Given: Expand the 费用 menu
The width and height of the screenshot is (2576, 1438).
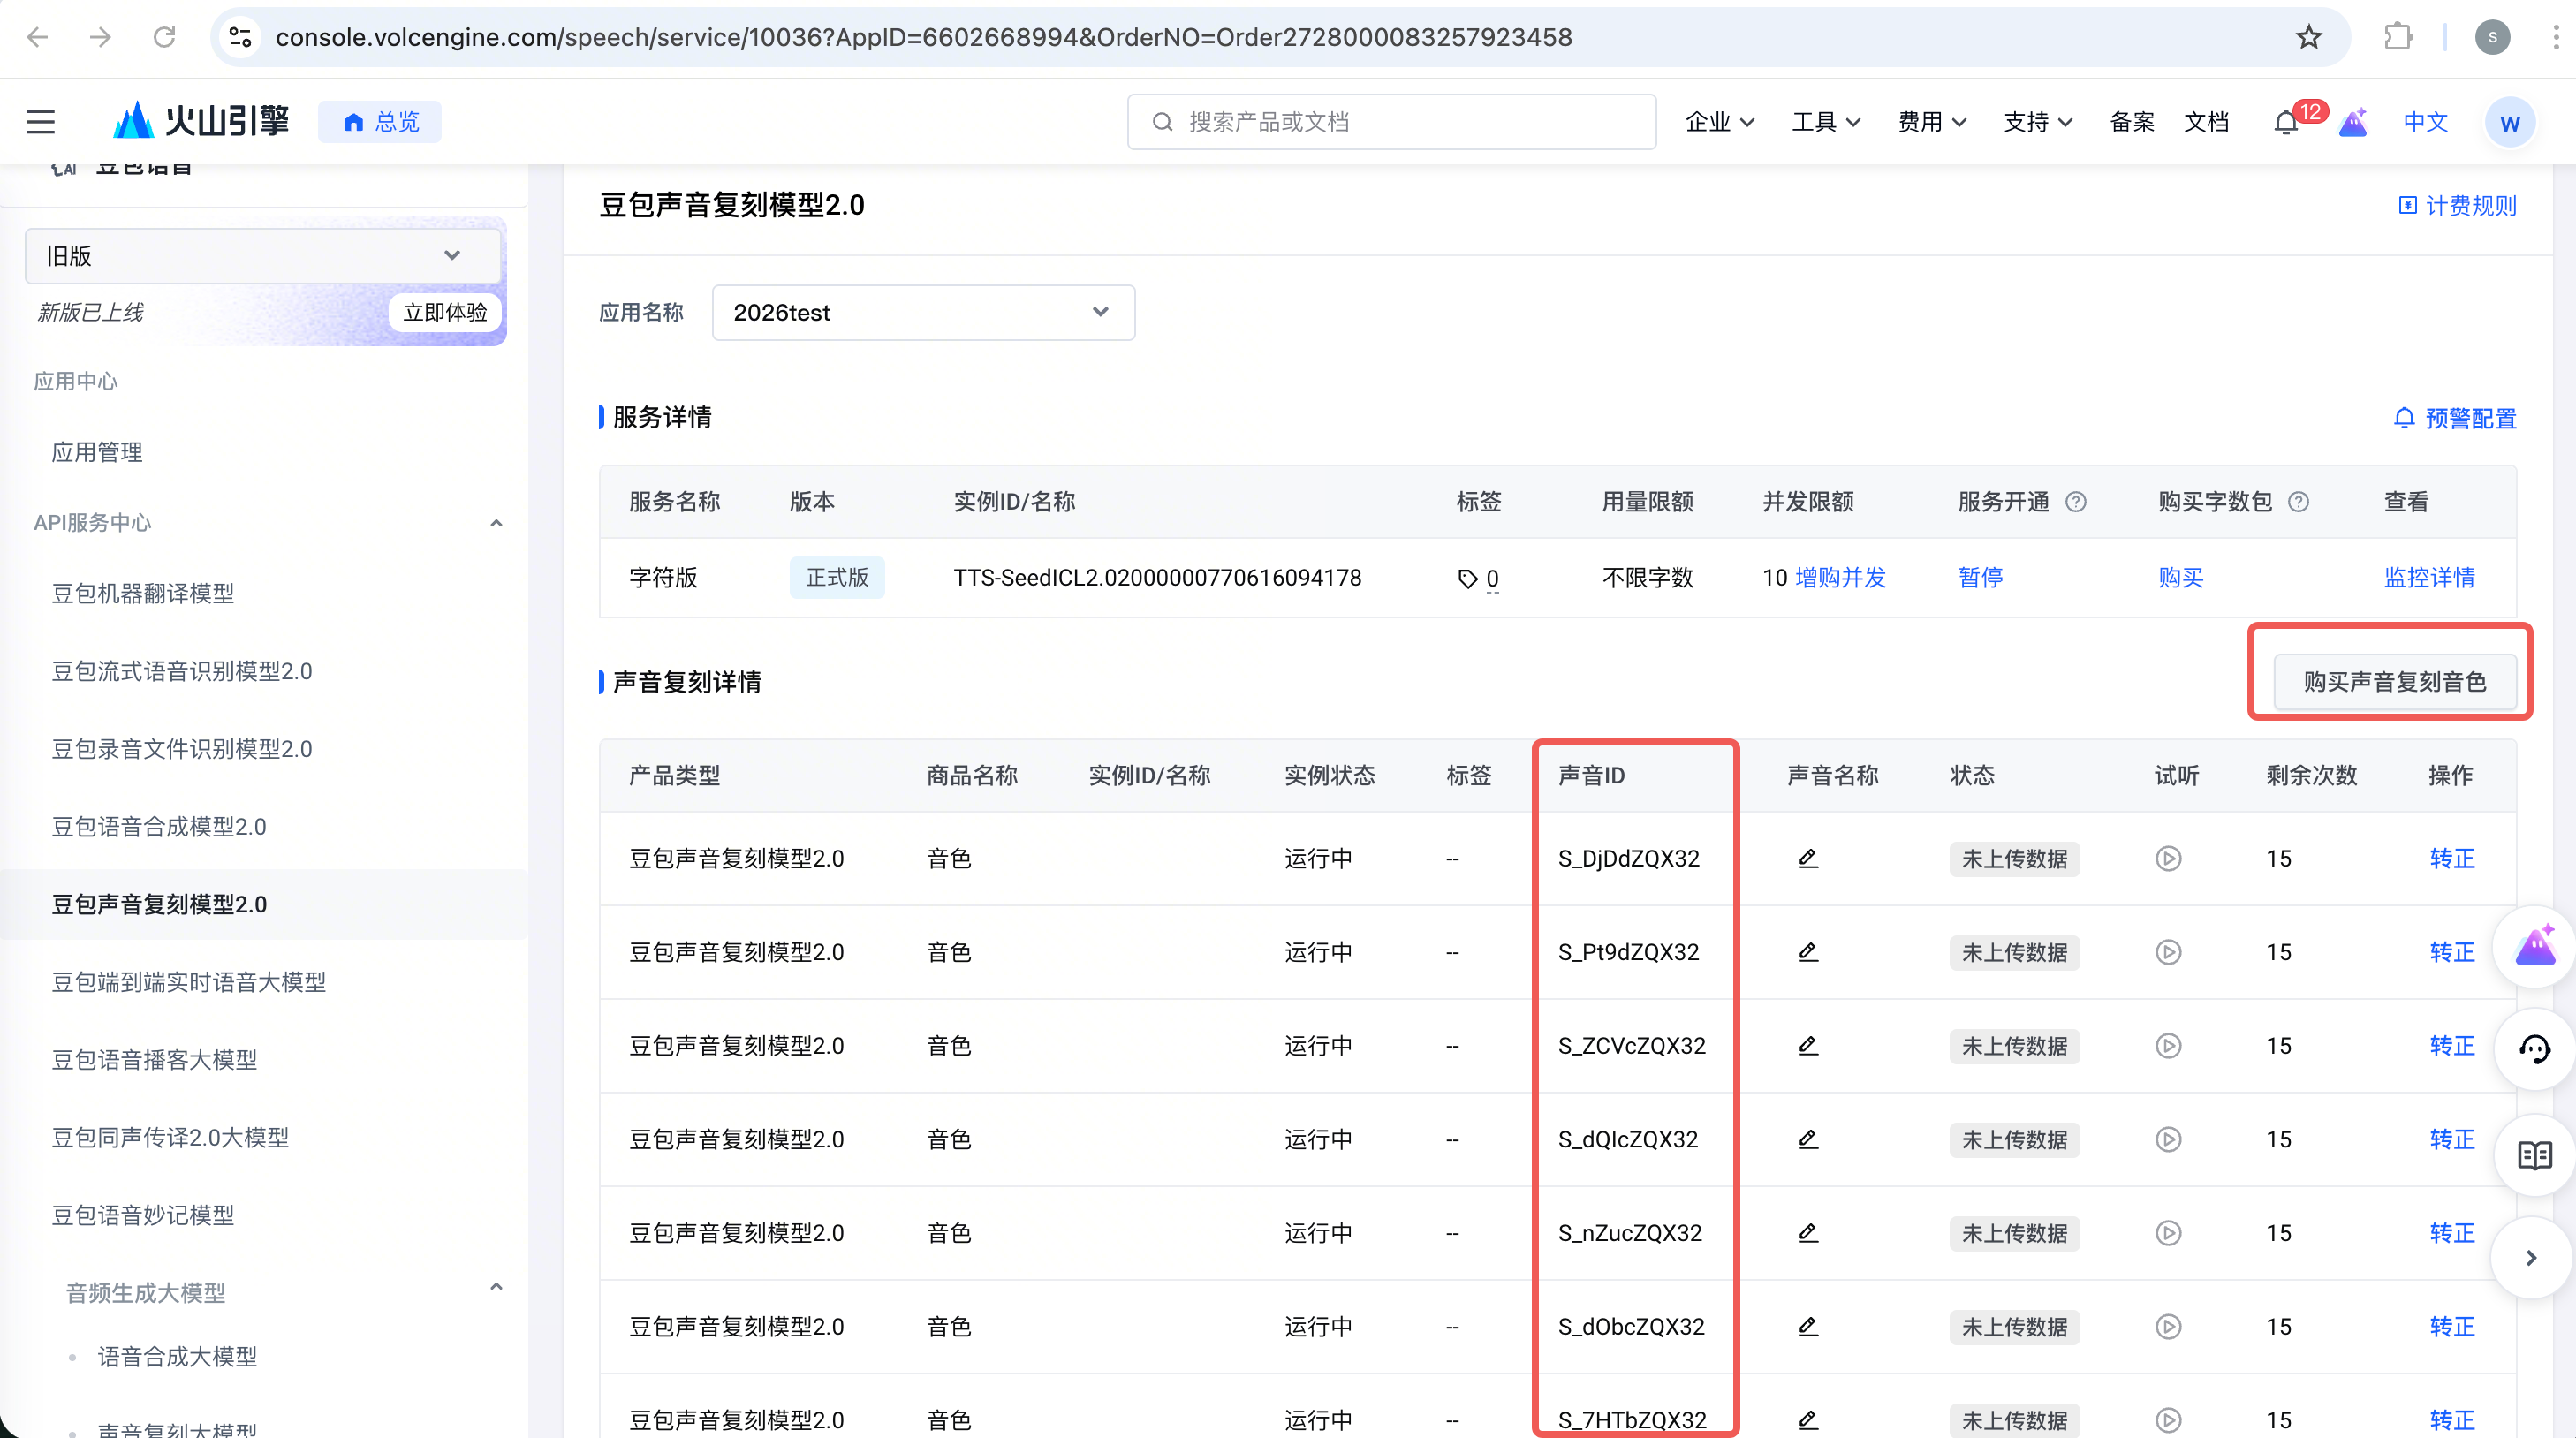Looking at the screenshot, I should pos(1932,122).
